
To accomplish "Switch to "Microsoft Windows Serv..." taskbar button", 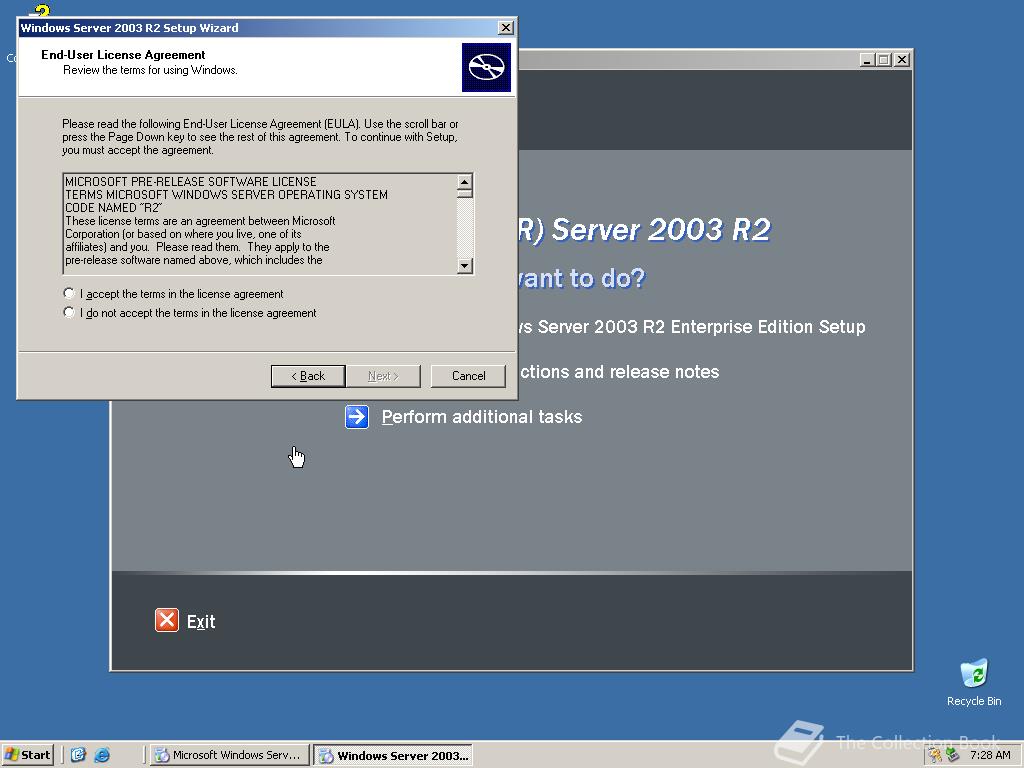I will 229,755.
